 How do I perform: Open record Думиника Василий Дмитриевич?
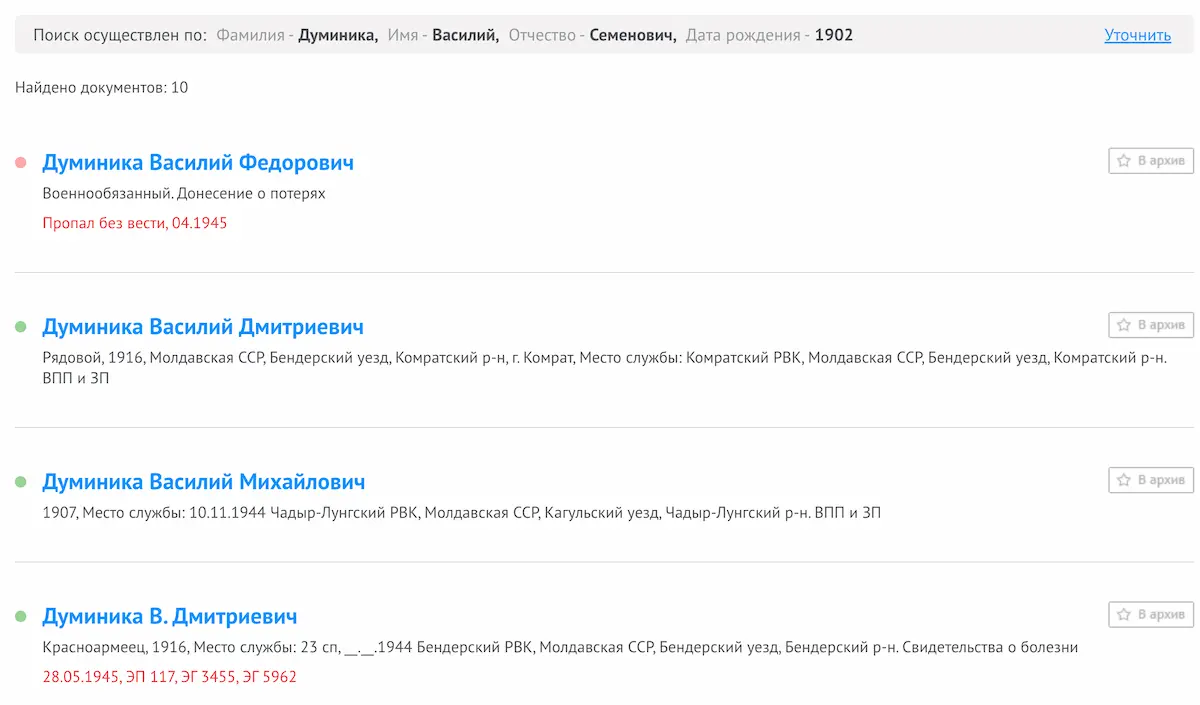(203, 326)
